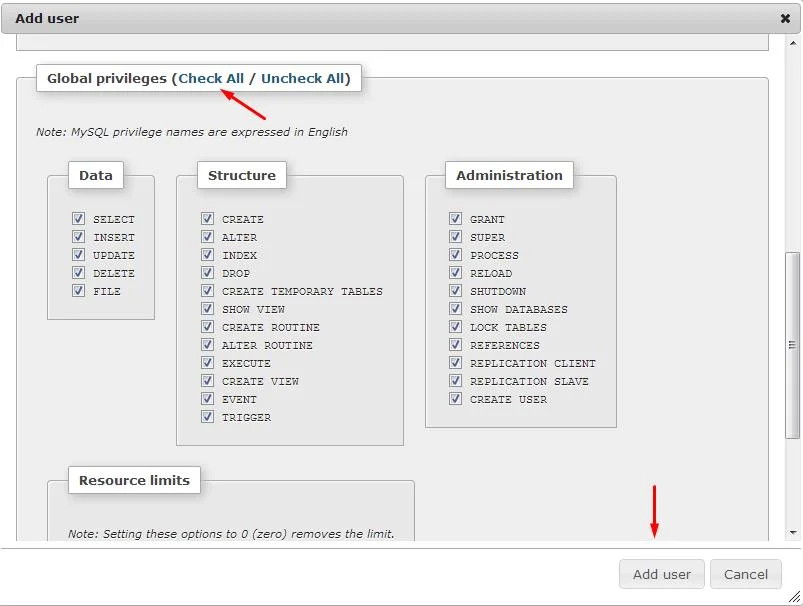This screenshot has width=803, height=606.
Task: Uncheck the DROP structure privilege
Action: coord(207,273)
